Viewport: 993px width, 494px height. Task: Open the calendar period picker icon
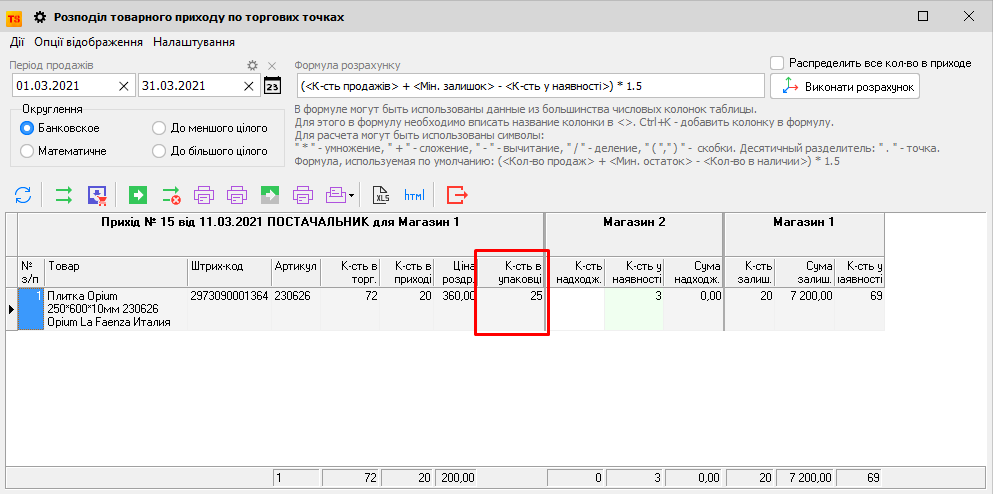(x=272, y=86)
